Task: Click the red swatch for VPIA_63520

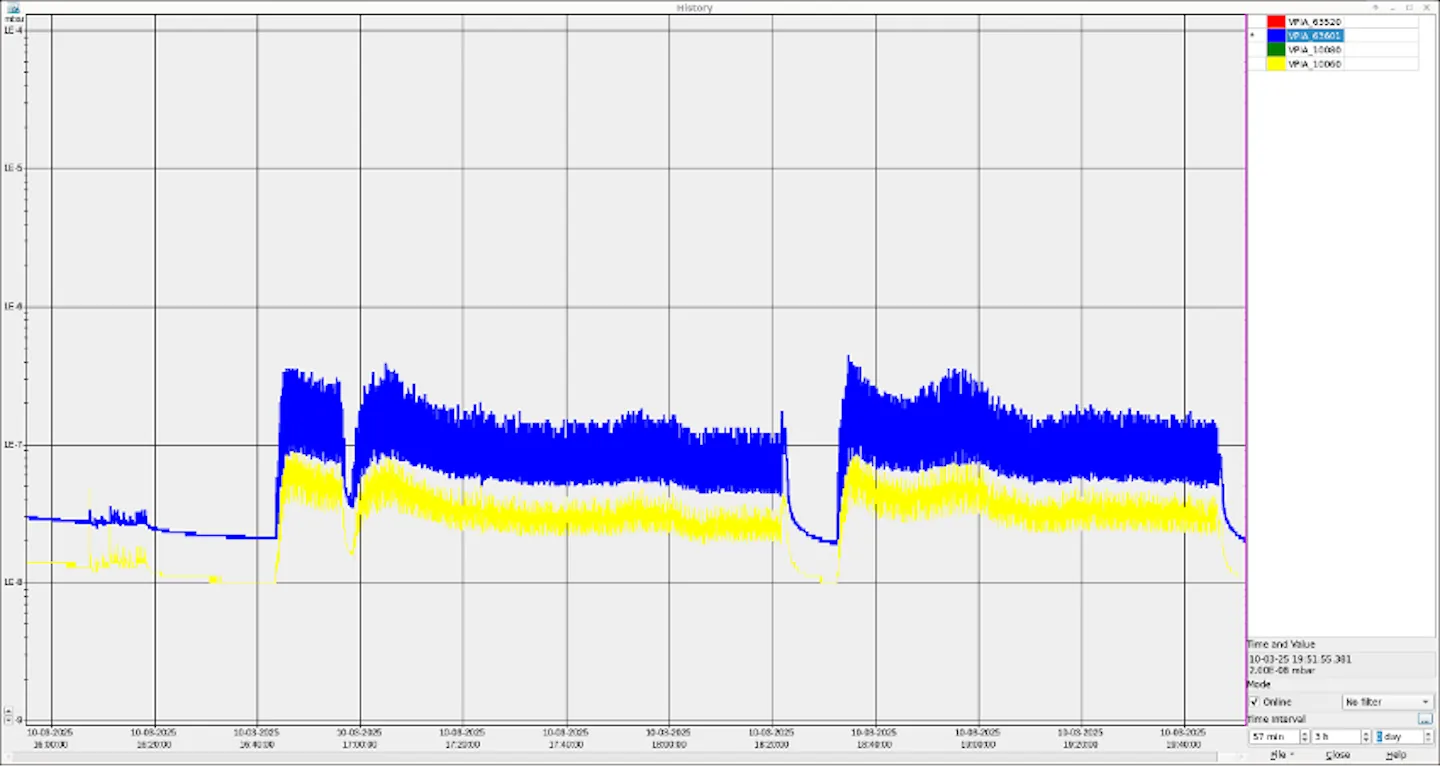Action: 1276,21
